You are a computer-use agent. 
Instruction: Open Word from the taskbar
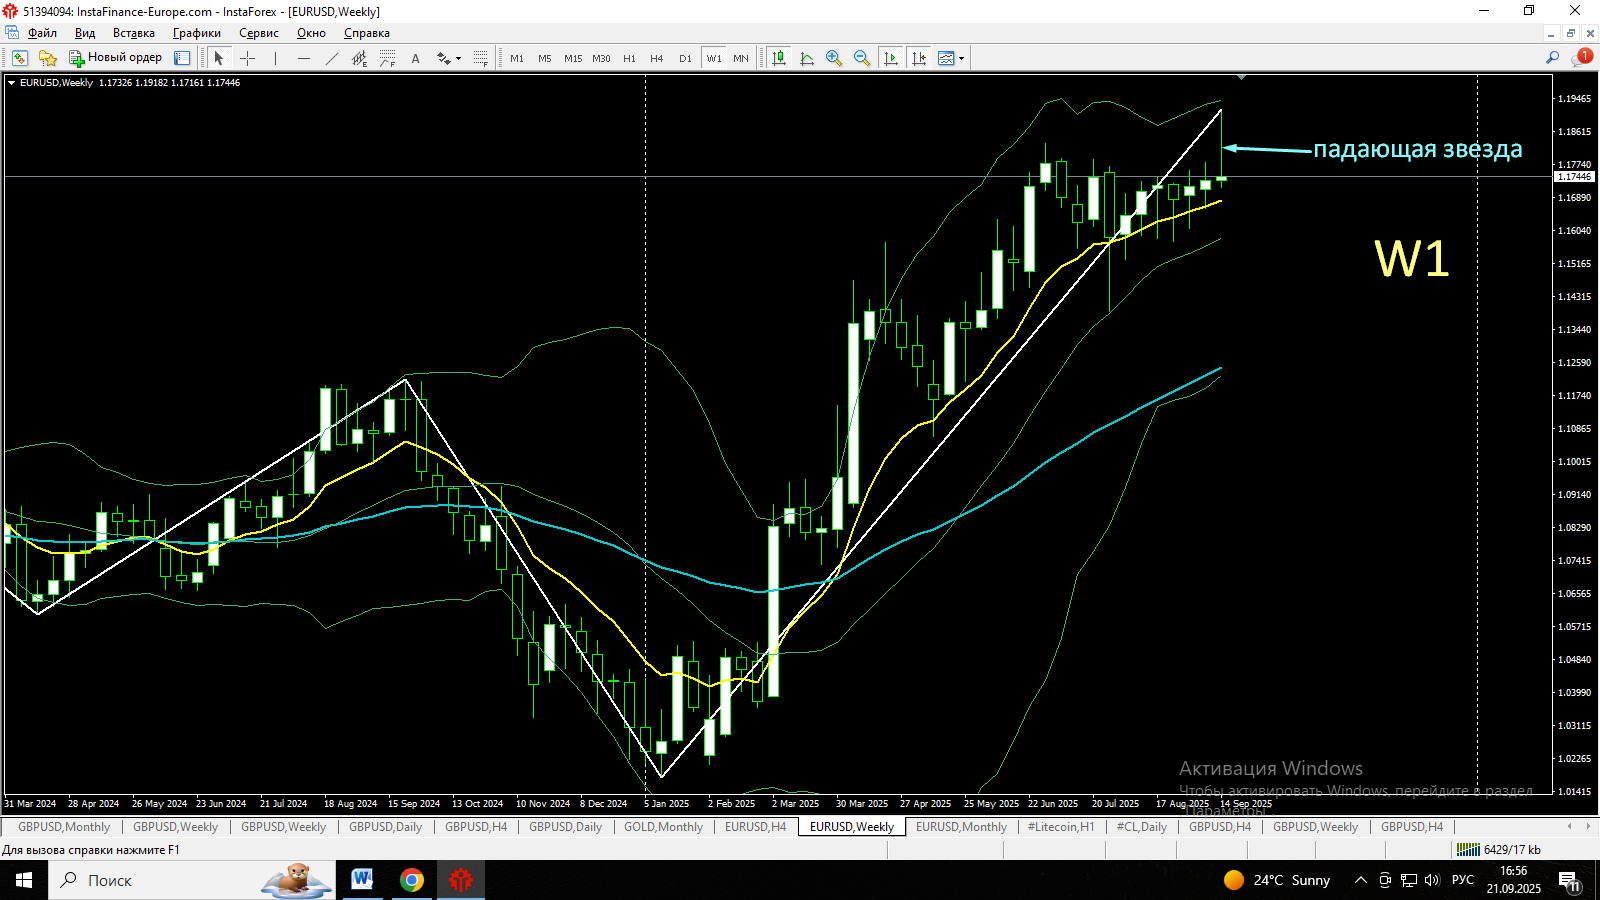362,880
